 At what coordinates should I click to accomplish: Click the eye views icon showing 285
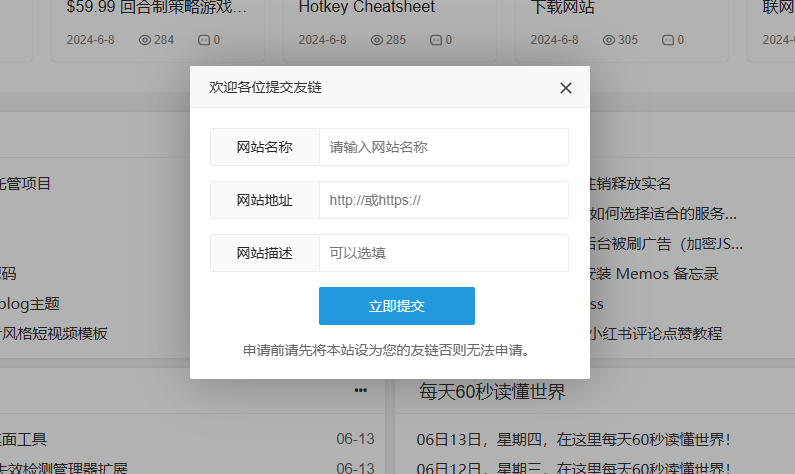[x=377, y=40]
